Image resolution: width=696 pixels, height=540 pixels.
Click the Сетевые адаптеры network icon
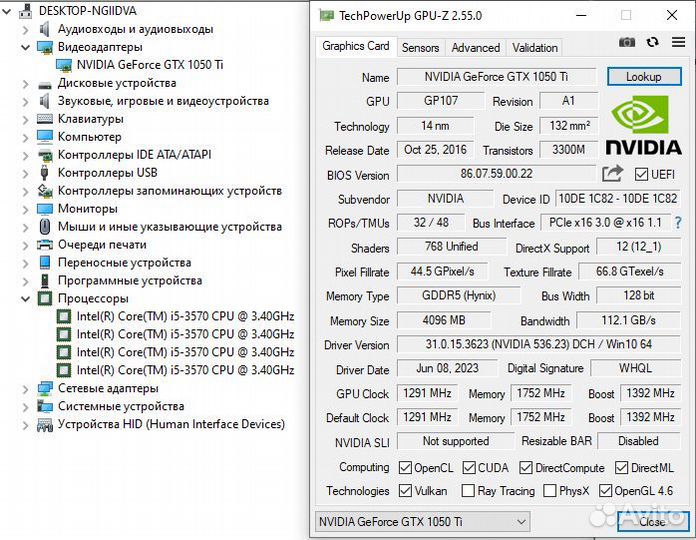point(45,388)
